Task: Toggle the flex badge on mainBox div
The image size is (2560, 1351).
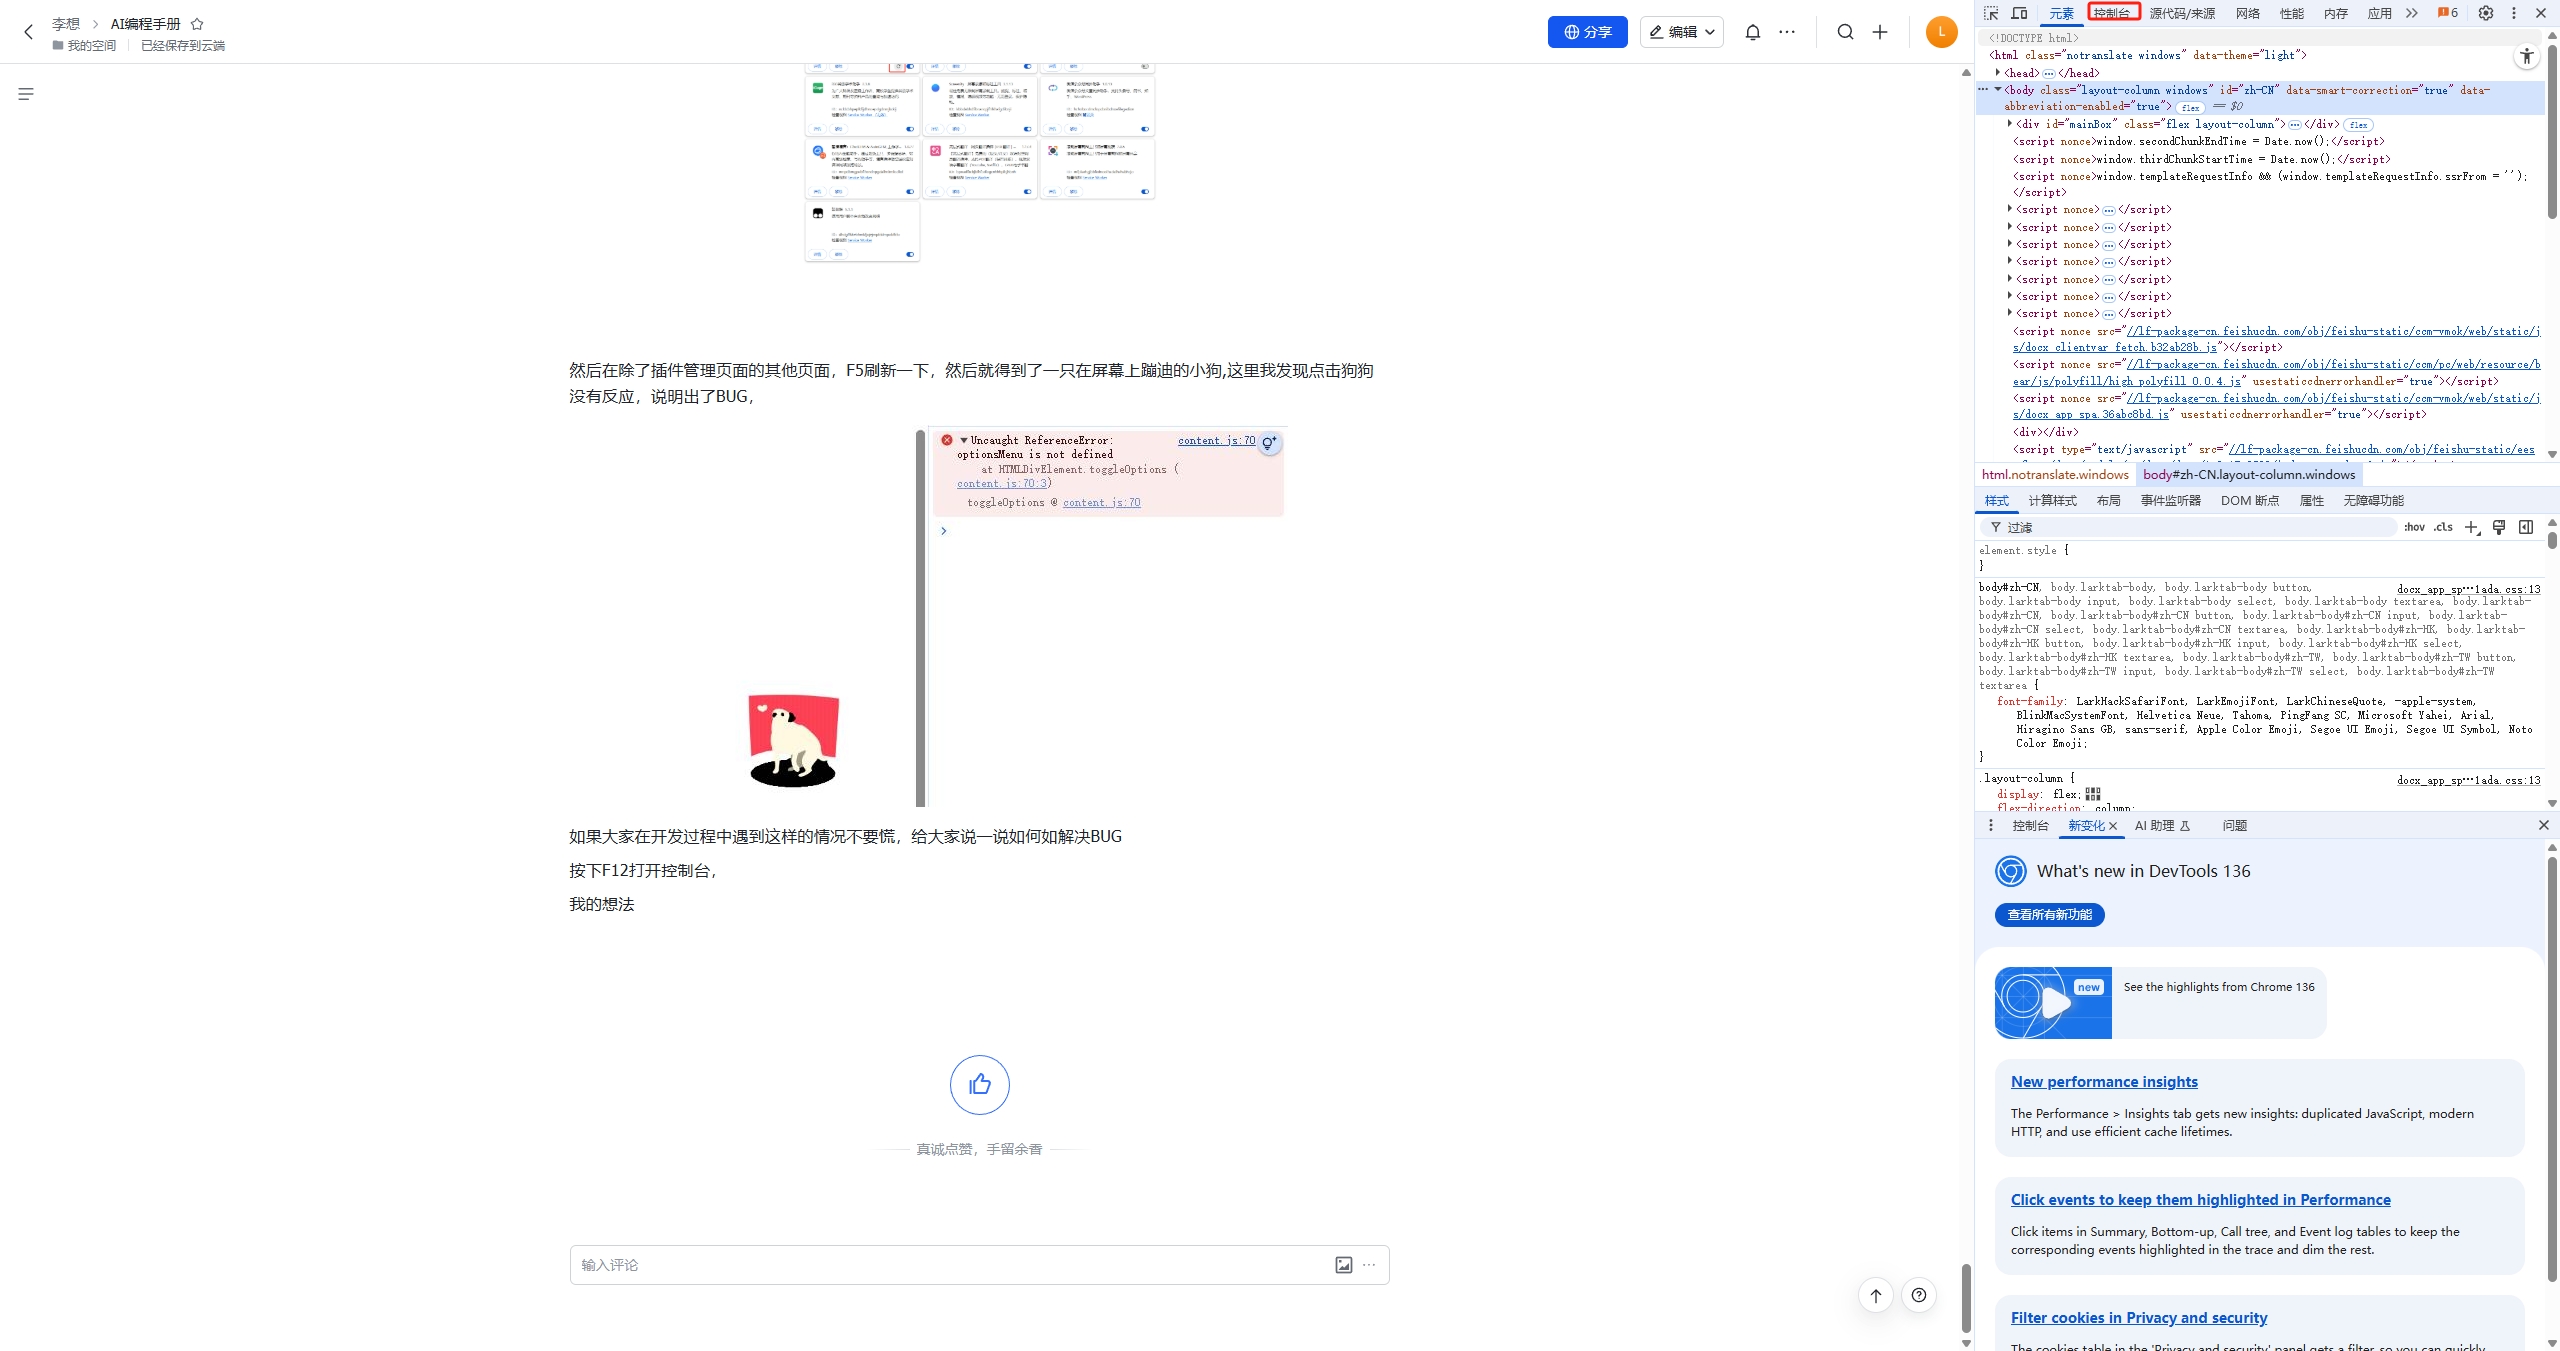Action: click(x=2359, y=125)
